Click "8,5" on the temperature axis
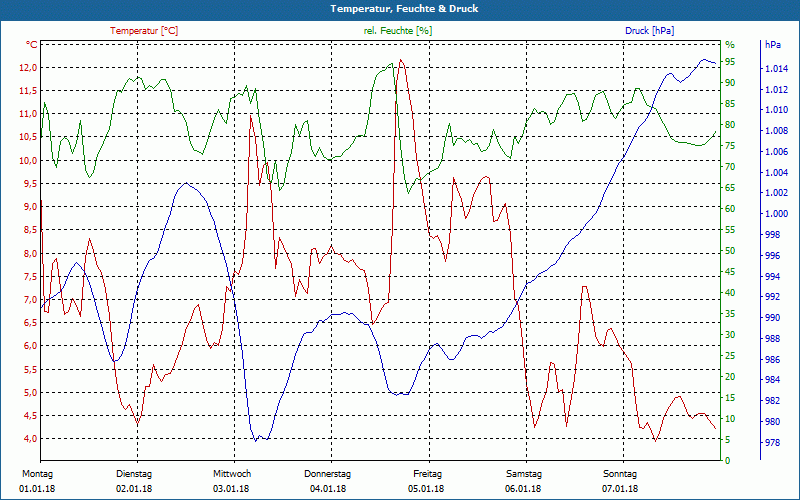Image resolution: width=800 pixels, height=500 pixels. [x=30, y=230]
